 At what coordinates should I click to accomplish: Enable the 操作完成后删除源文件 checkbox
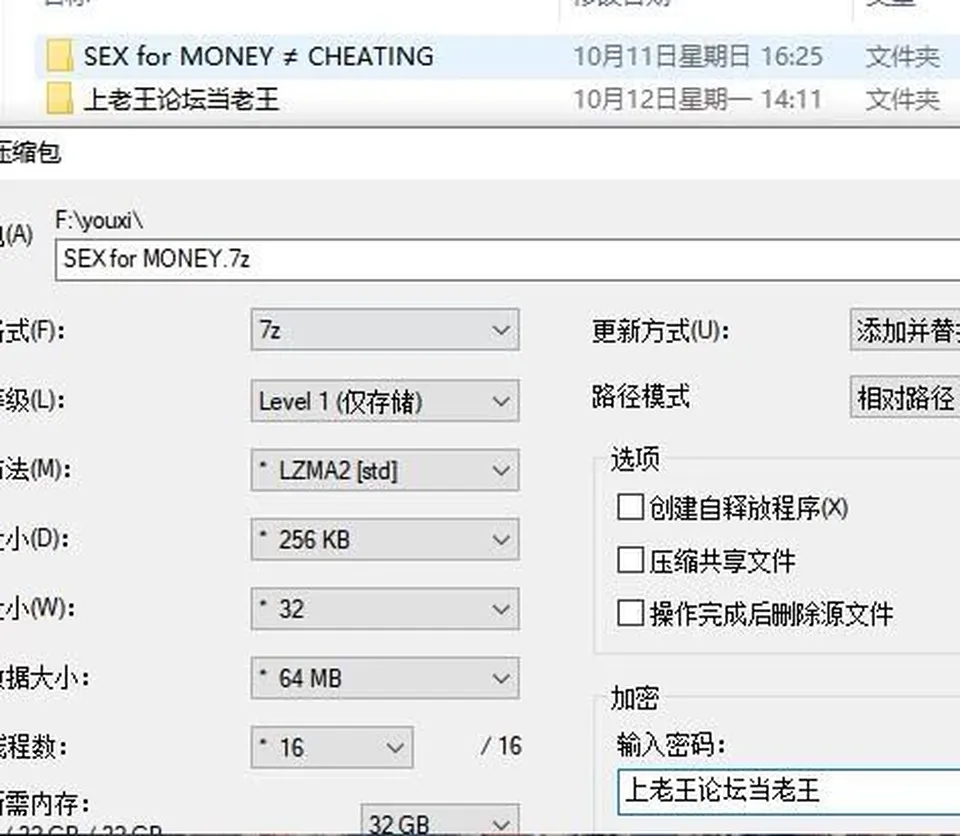click(630, 612)
